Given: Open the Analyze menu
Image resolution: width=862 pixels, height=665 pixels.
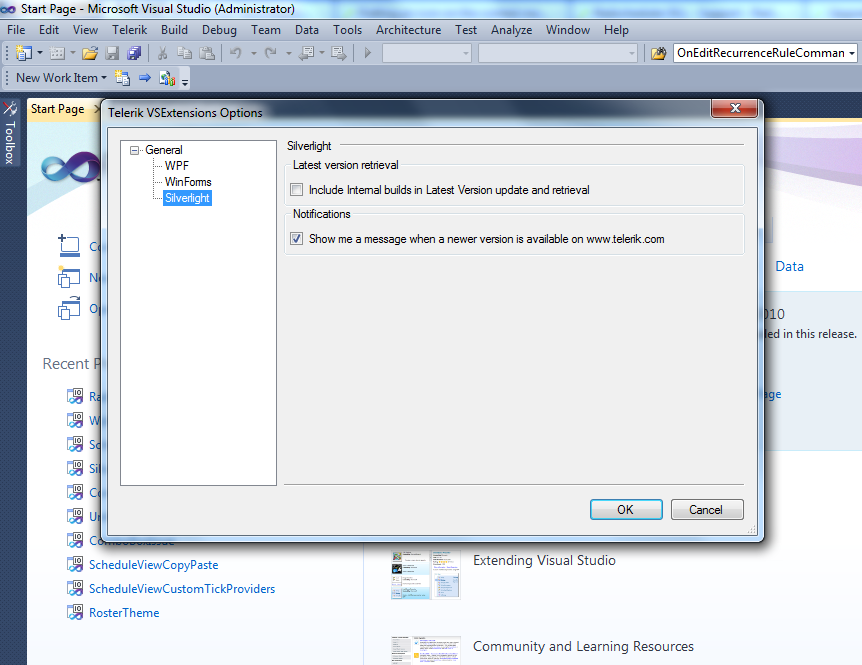Looking at the screenshot, I should [x=511, y=30].
